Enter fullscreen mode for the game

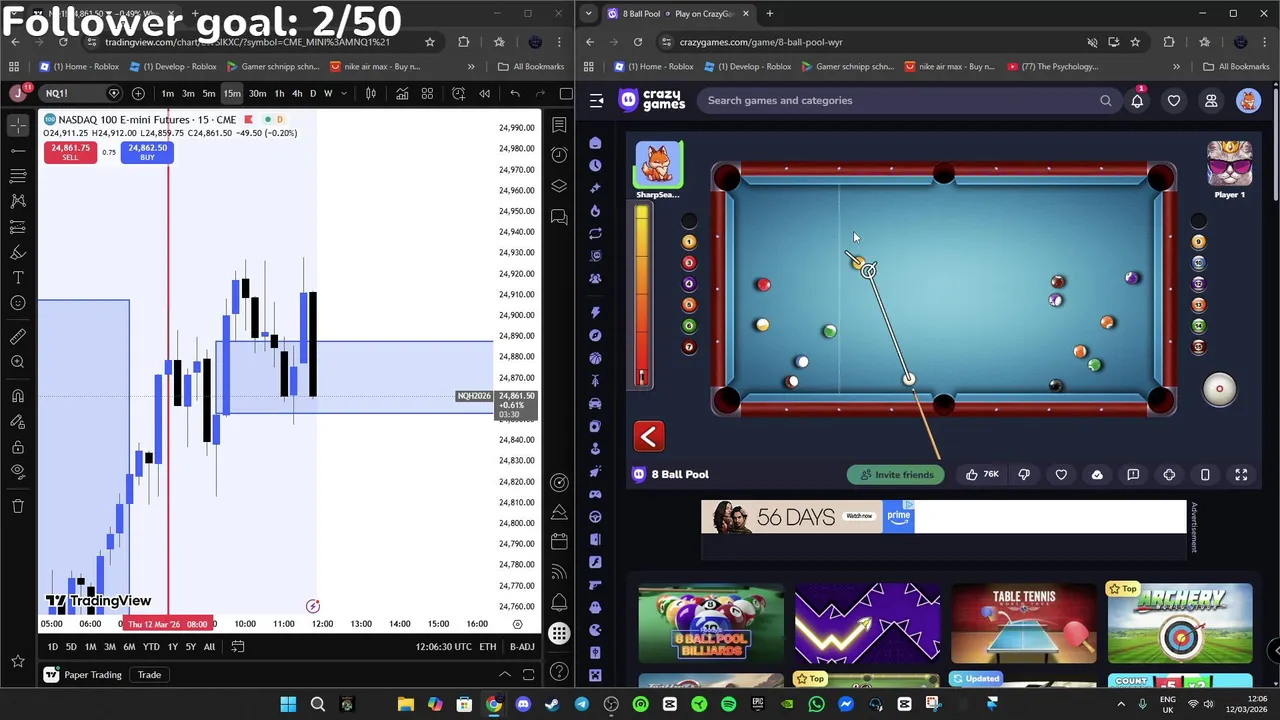point(1241,475)
